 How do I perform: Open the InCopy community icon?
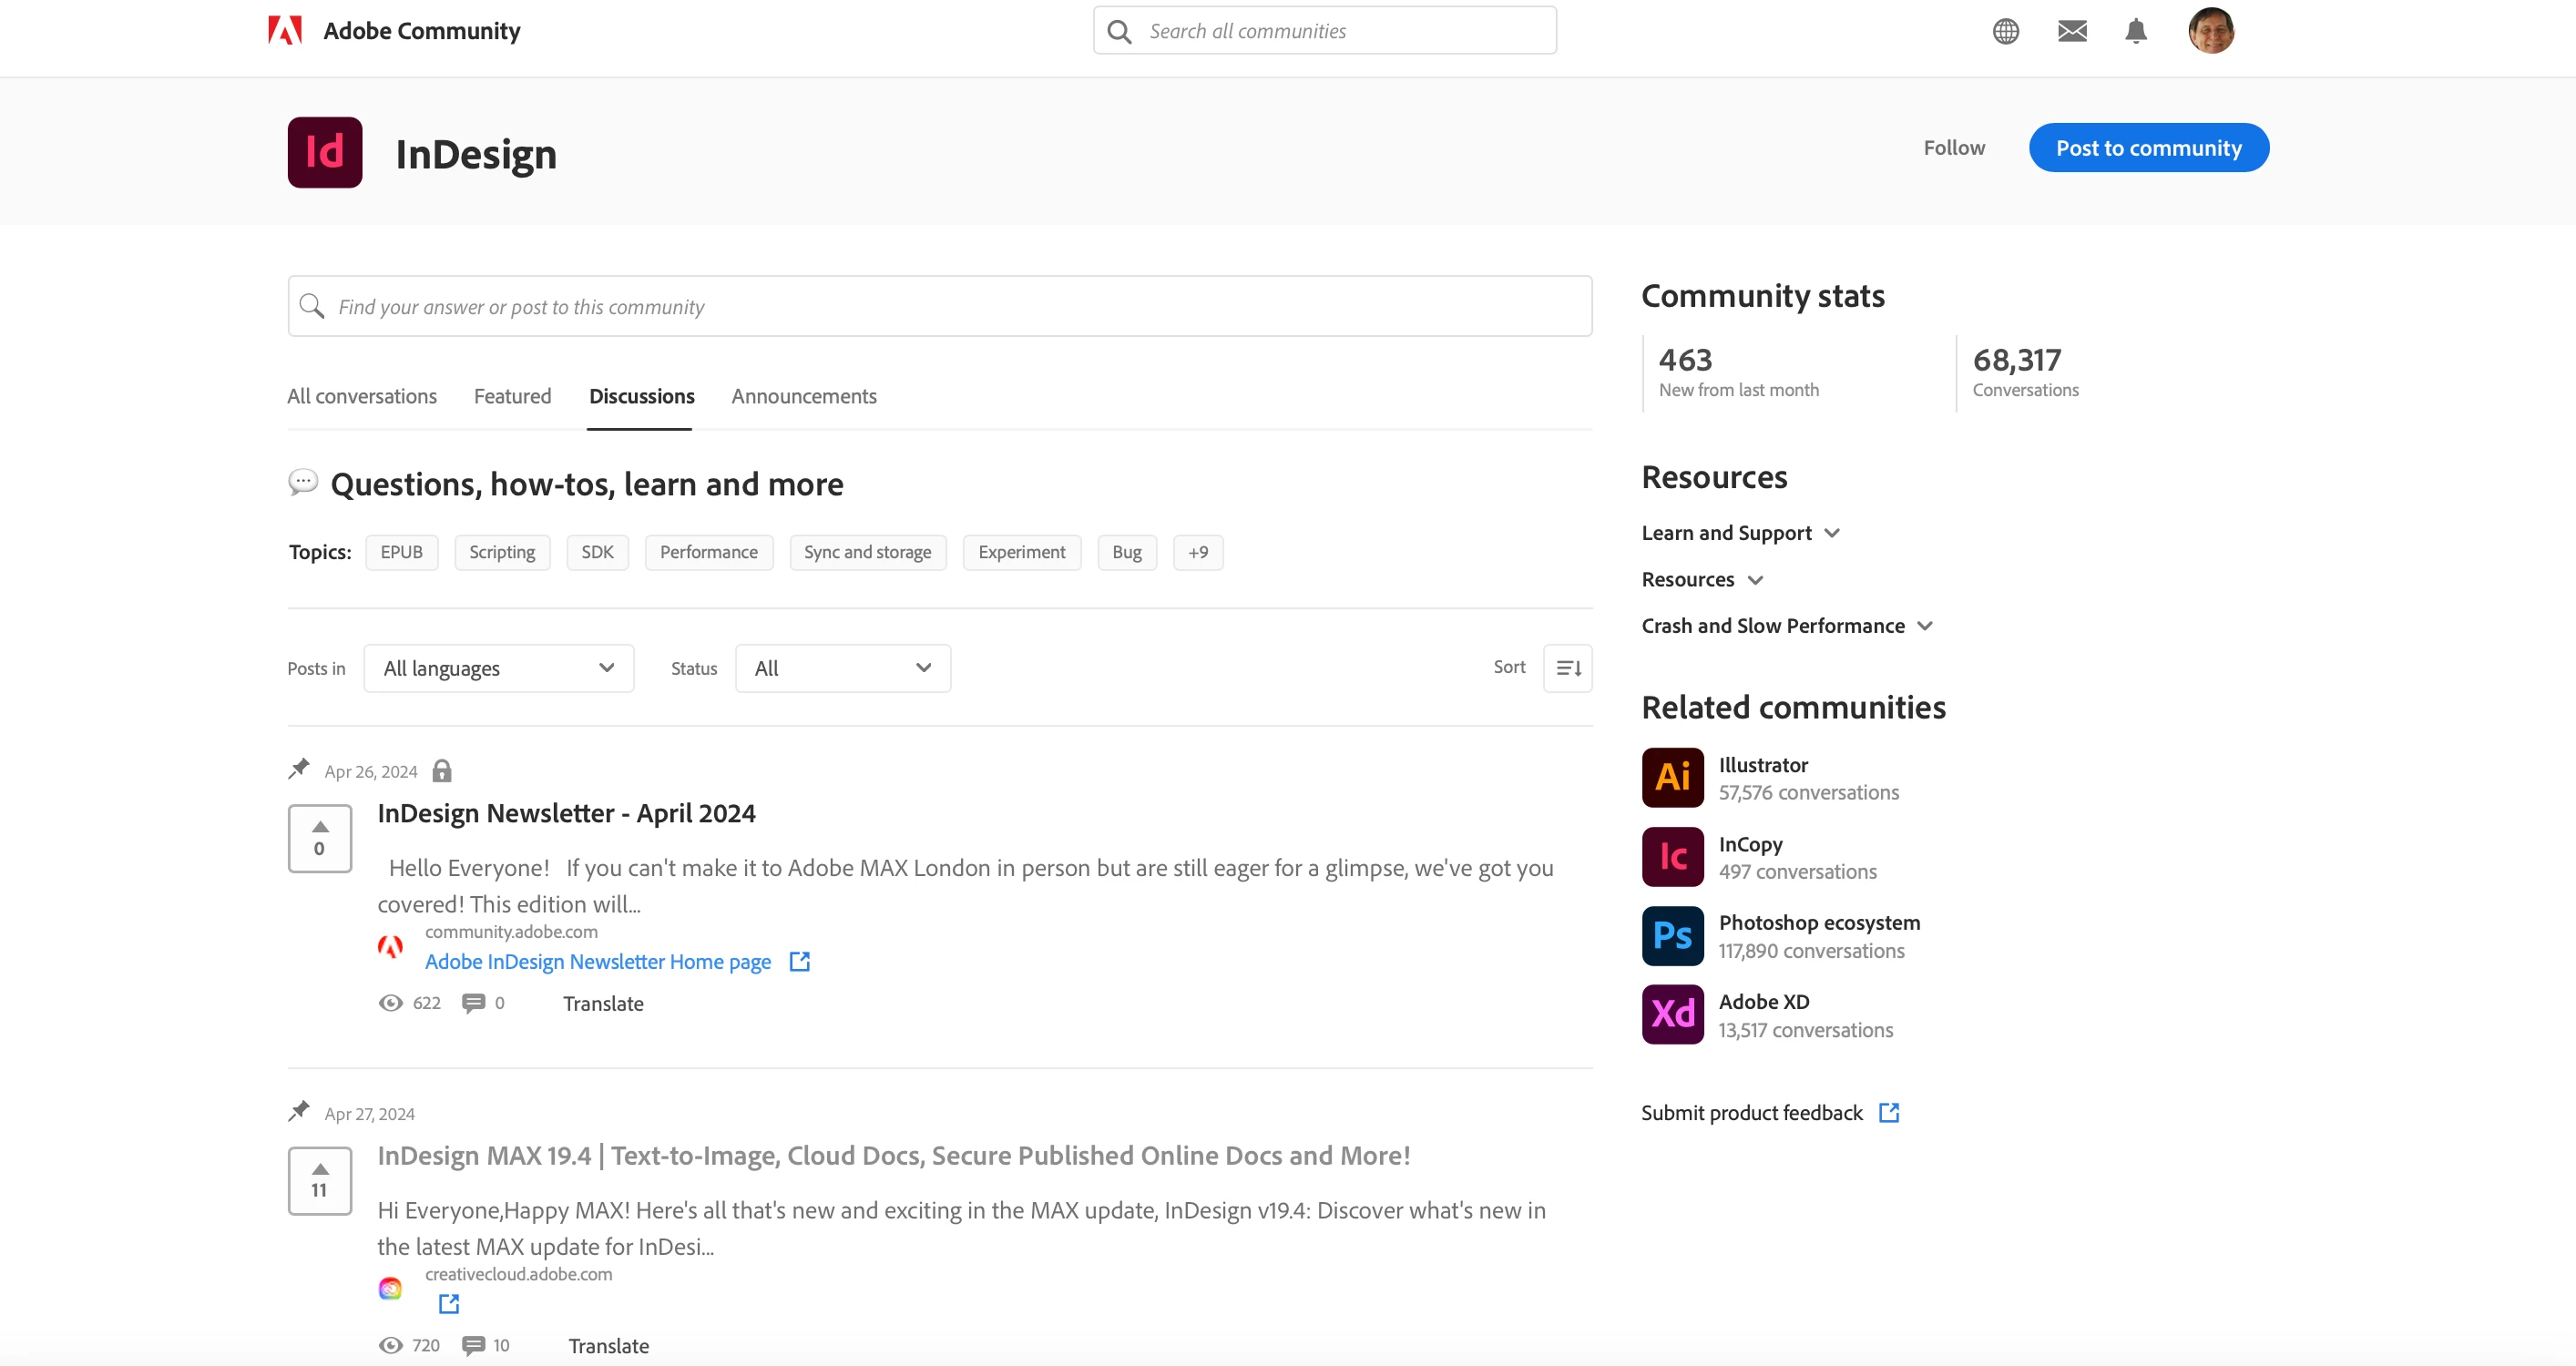click(1672, 857)
